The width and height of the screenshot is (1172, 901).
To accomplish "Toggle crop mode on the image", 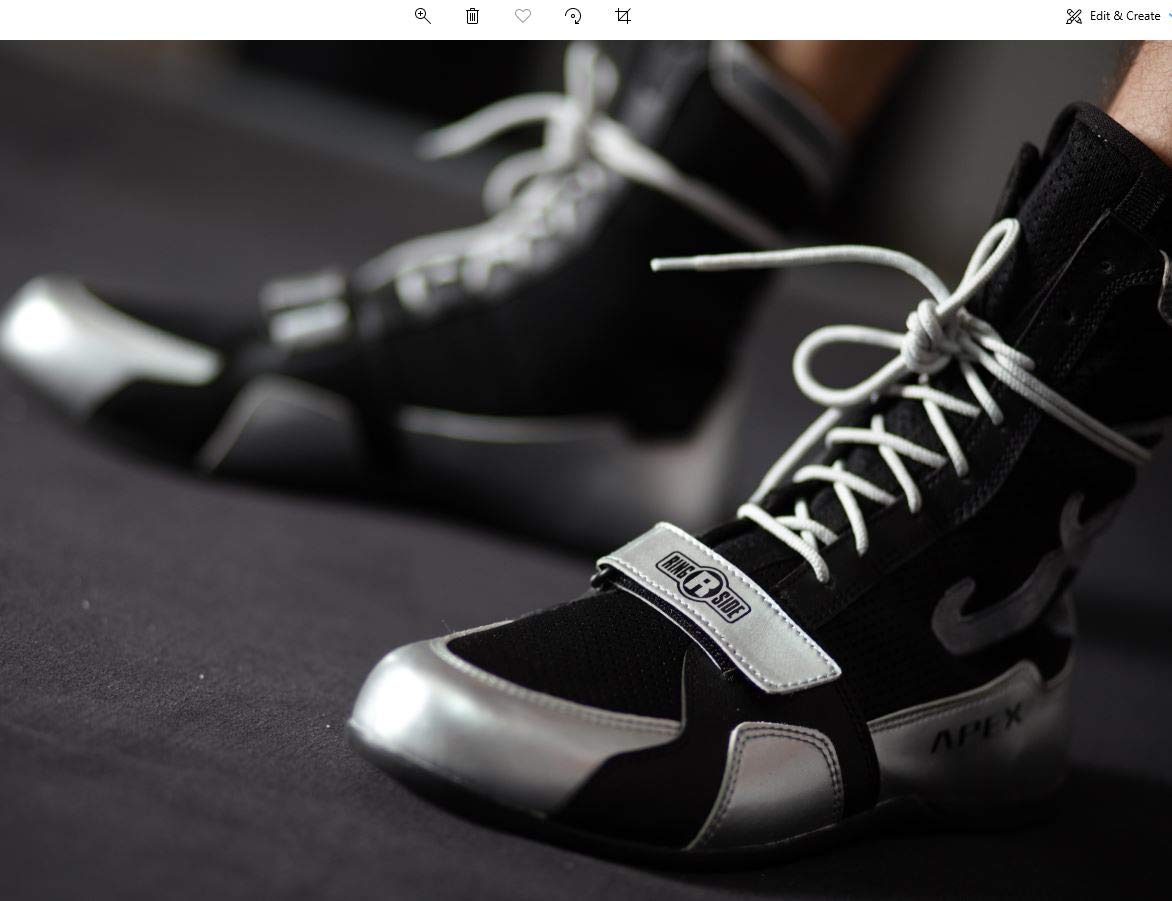I will pyautogui.click(x=623, y=16).
